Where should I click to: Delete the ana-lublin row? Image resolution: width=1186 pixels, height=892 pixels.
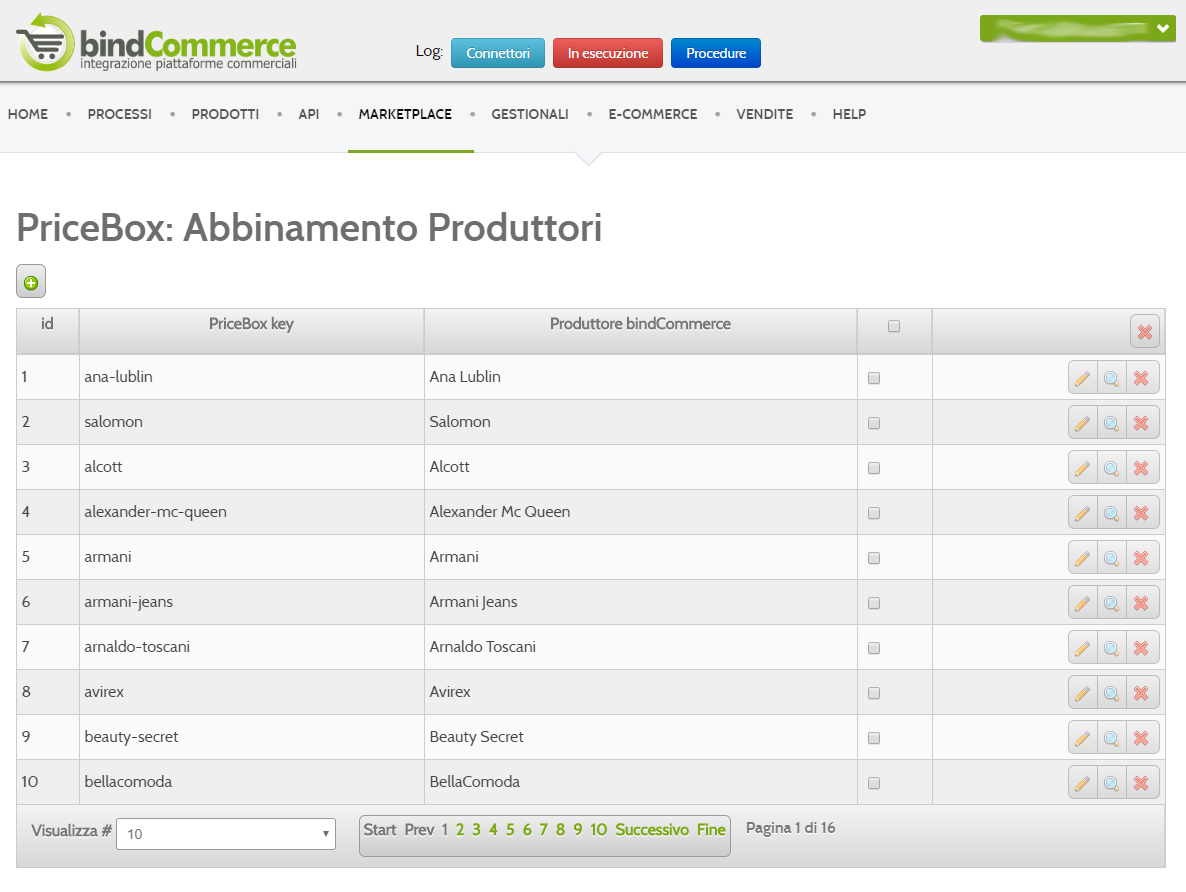point(1141,378)
